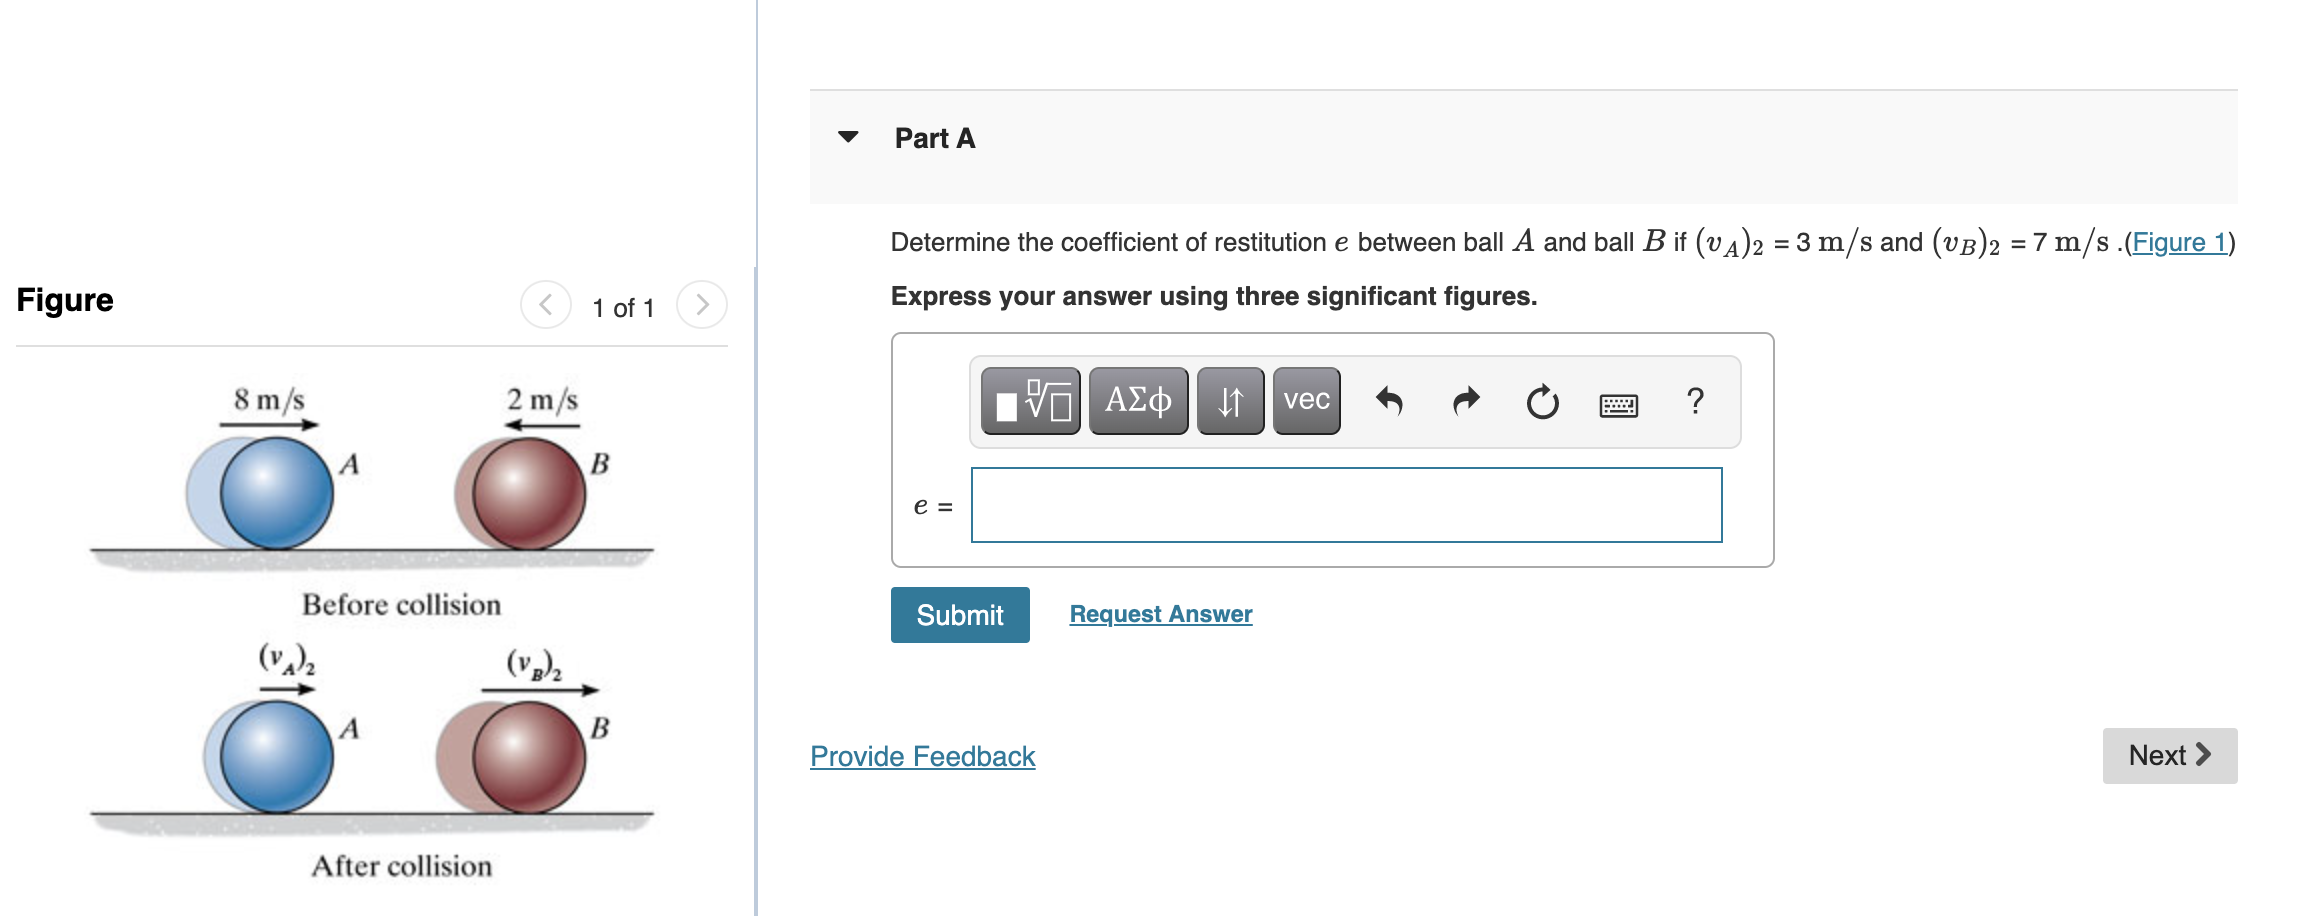Image resolution: width=2302 pixels, height=916 pixels.
Task: Open the Figure 1 link
Action: click(x=2180, y=241)
